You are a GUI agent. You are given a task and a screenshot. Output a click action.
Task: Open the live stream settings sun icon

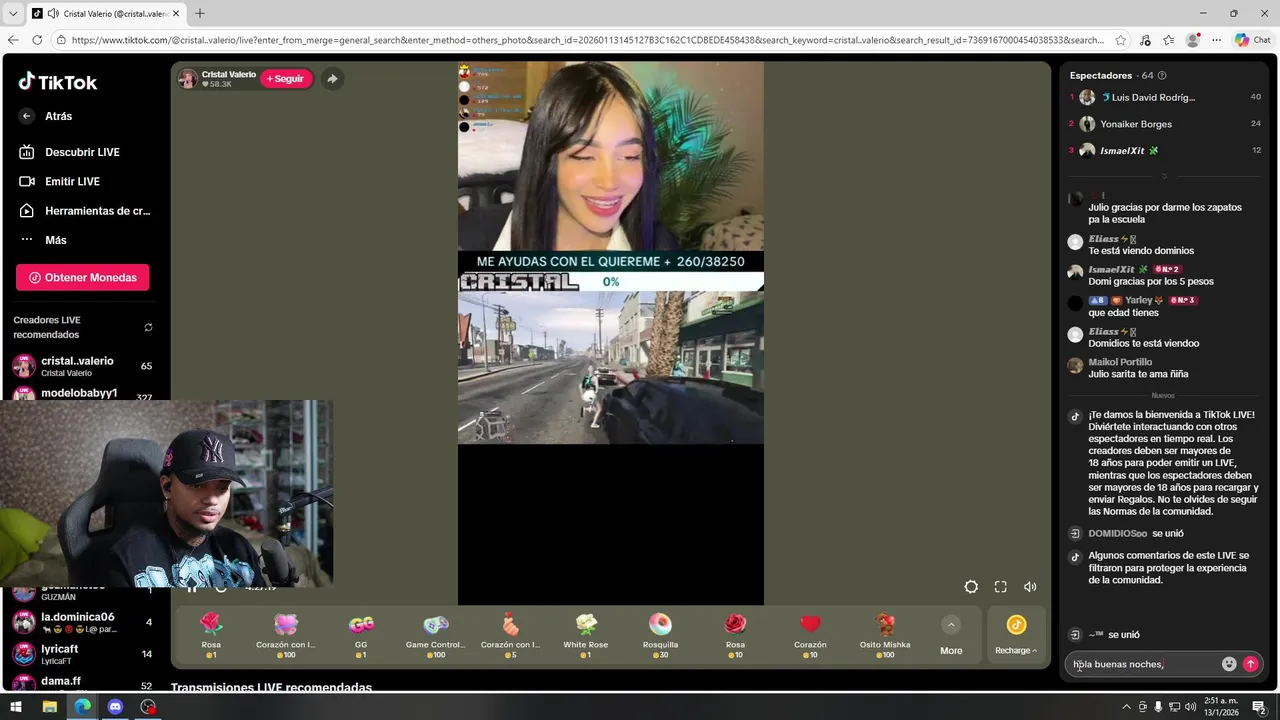click(971, 587)
